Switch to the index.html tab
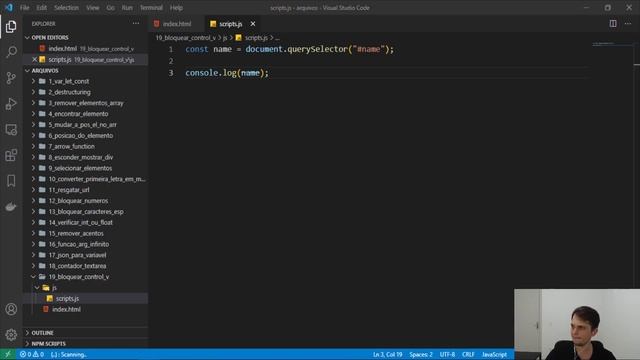The height and width of the screenshot is (360, 640). 177,24
